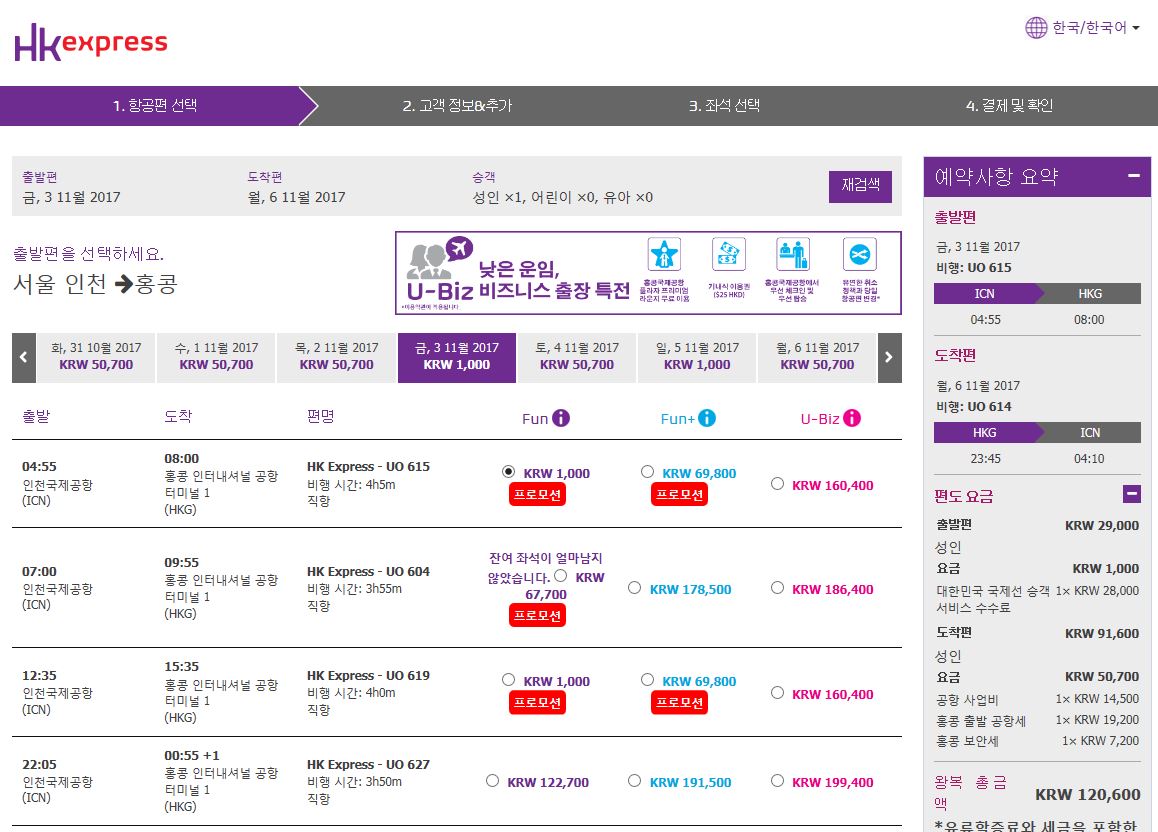
Task: Click the 재검색 button
Action: coord(860,186)
